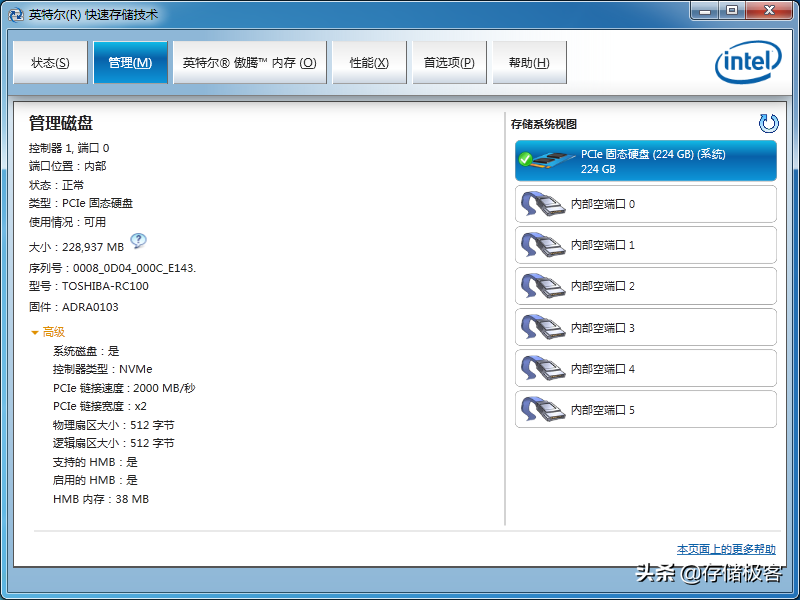Click the drive icon for 内部空端口 4
This screenshot has height=600, width=800.
543,369
